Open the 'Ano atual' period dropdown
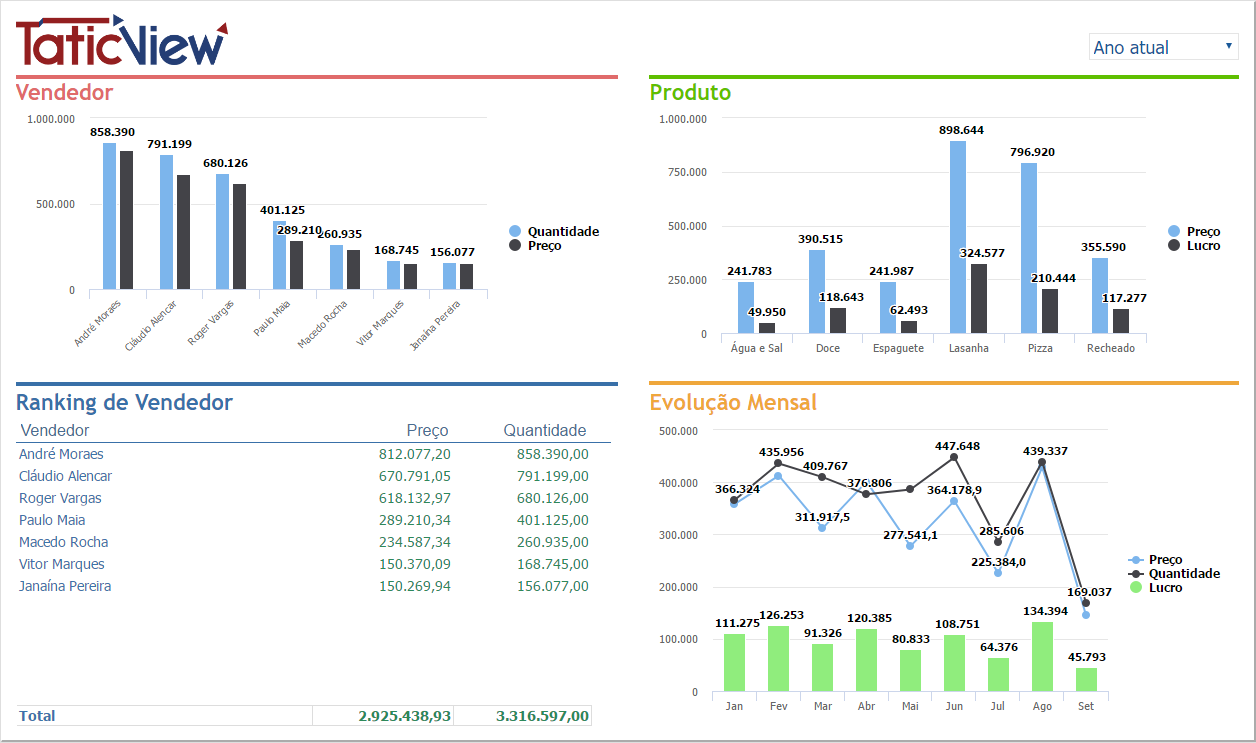 click(1163, 47)
